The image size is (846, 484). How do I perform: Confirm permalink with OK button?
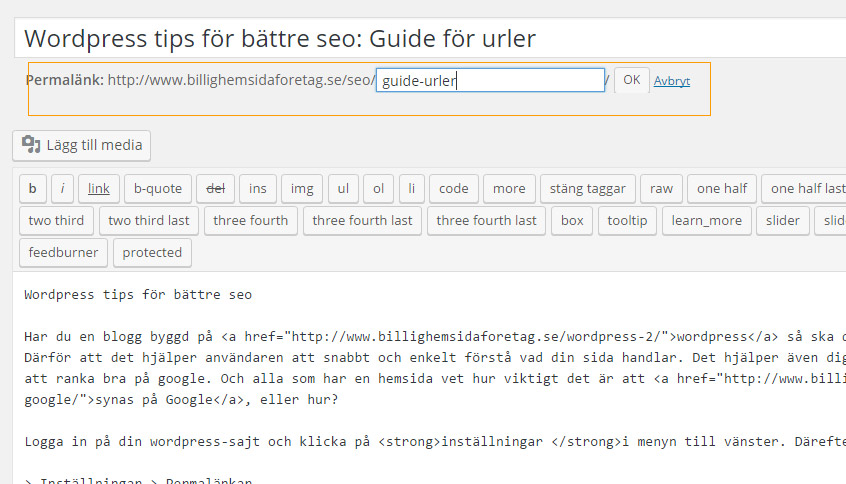click(631, 80)
